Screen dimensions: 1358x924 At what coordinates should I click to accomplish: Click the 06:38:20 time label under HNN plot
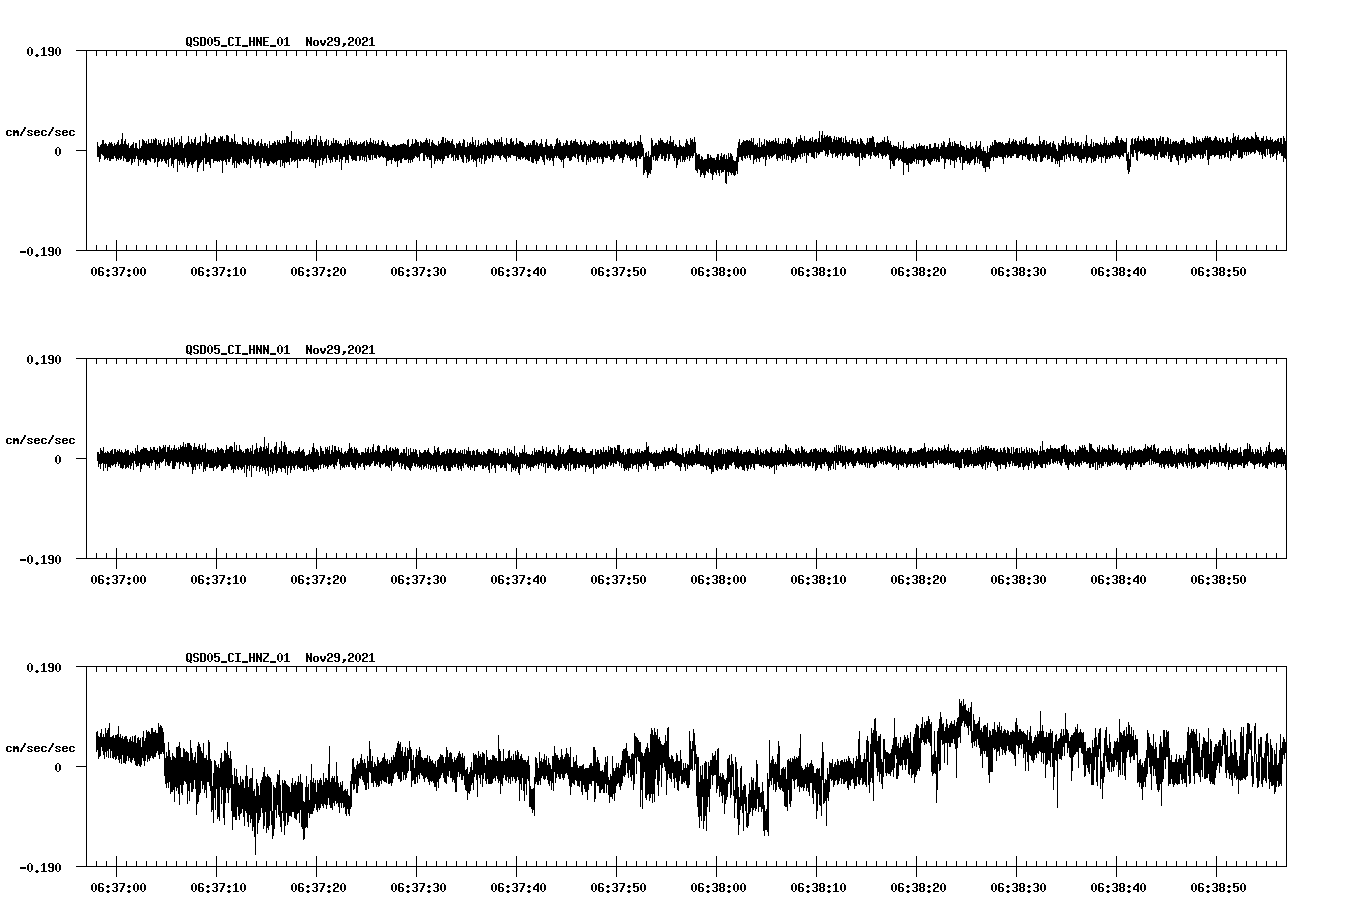point(918,580)
